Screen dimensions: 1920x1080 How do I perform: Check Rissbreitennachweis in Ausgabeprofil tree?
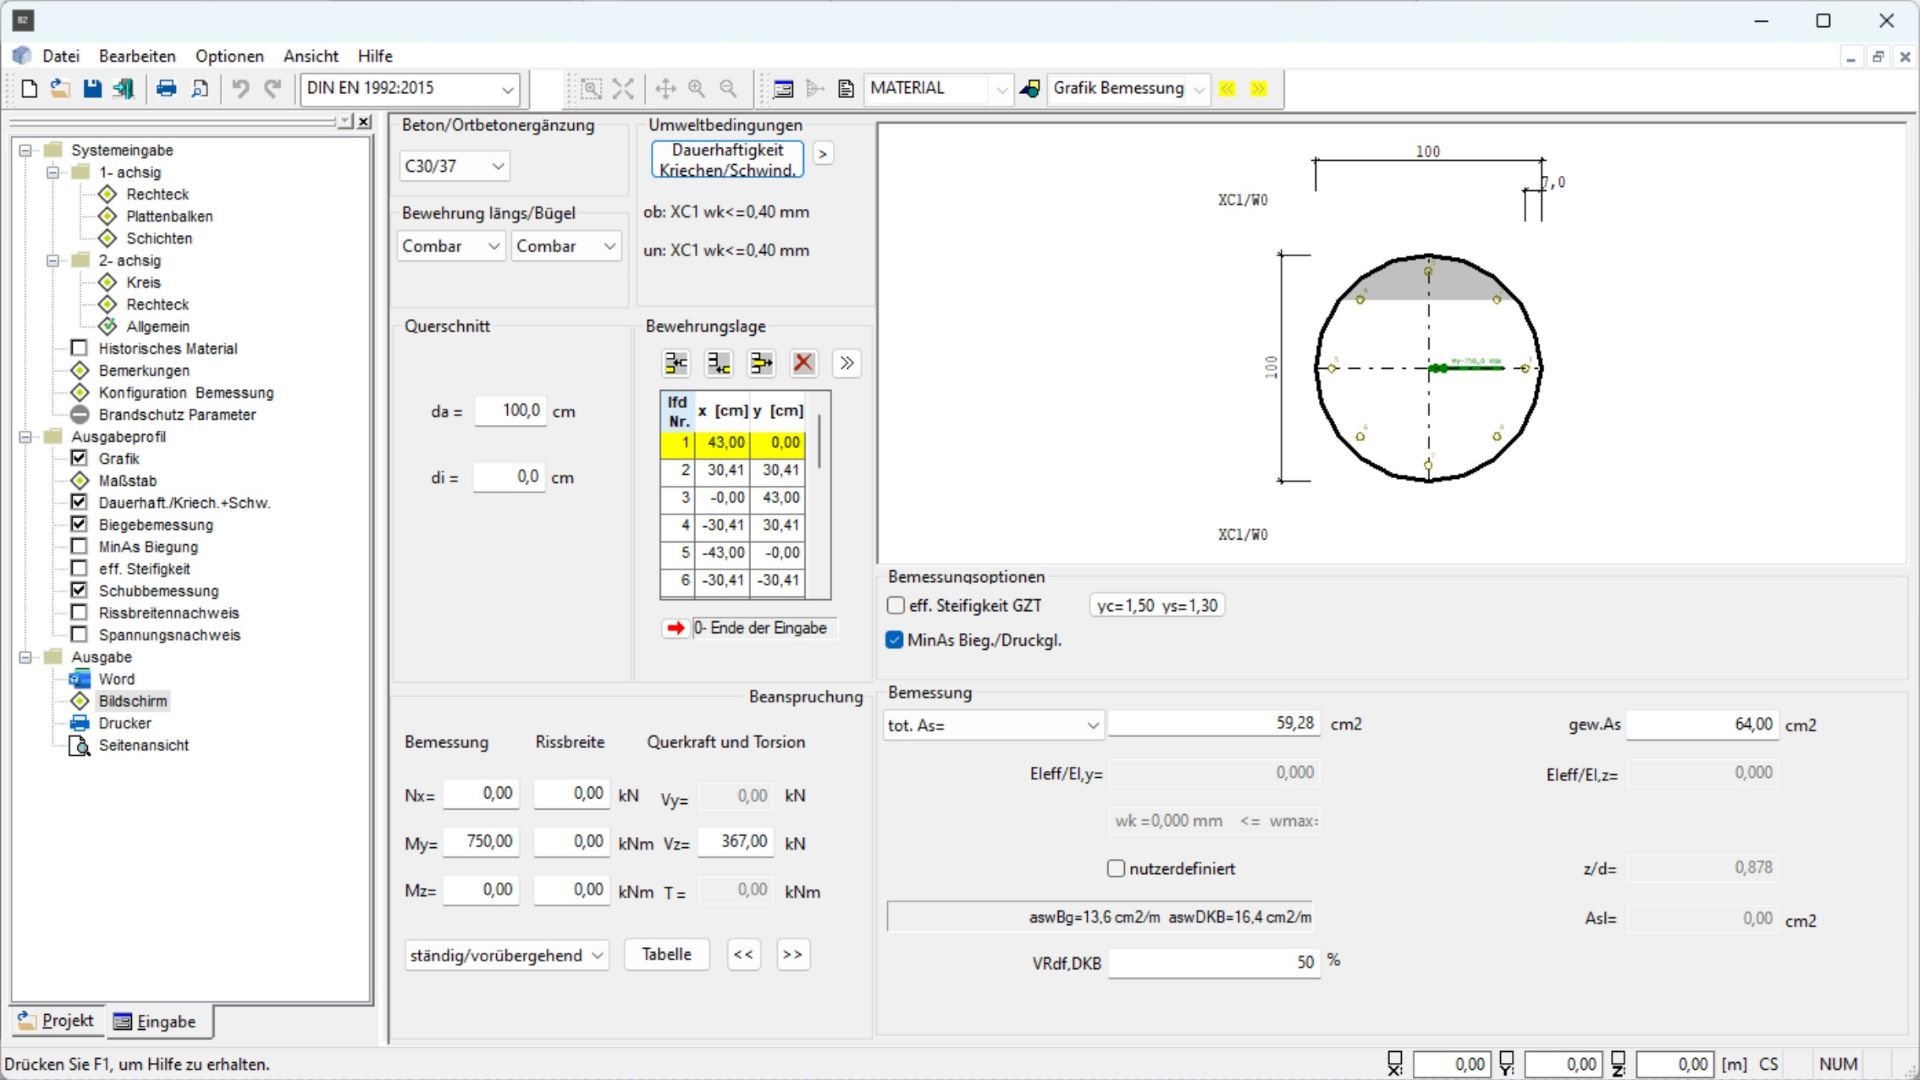79,613
